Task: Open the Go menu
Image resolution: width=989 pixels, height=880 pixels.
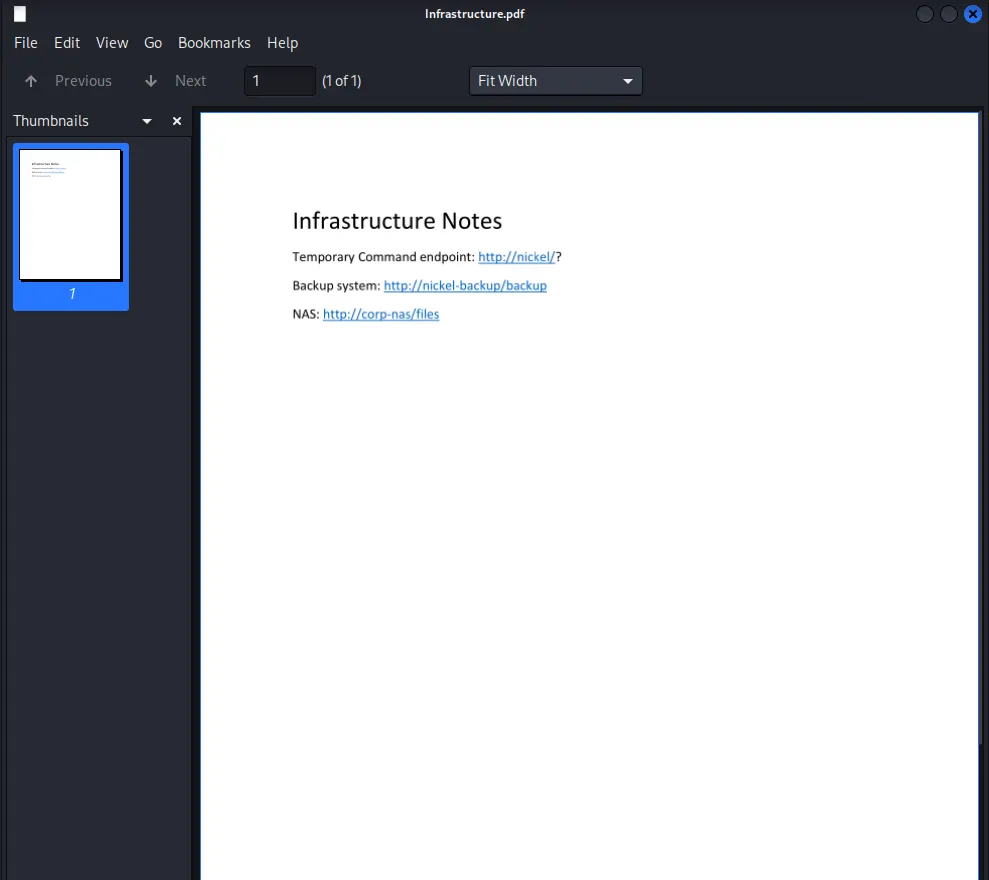Action: tap(153, 43)
